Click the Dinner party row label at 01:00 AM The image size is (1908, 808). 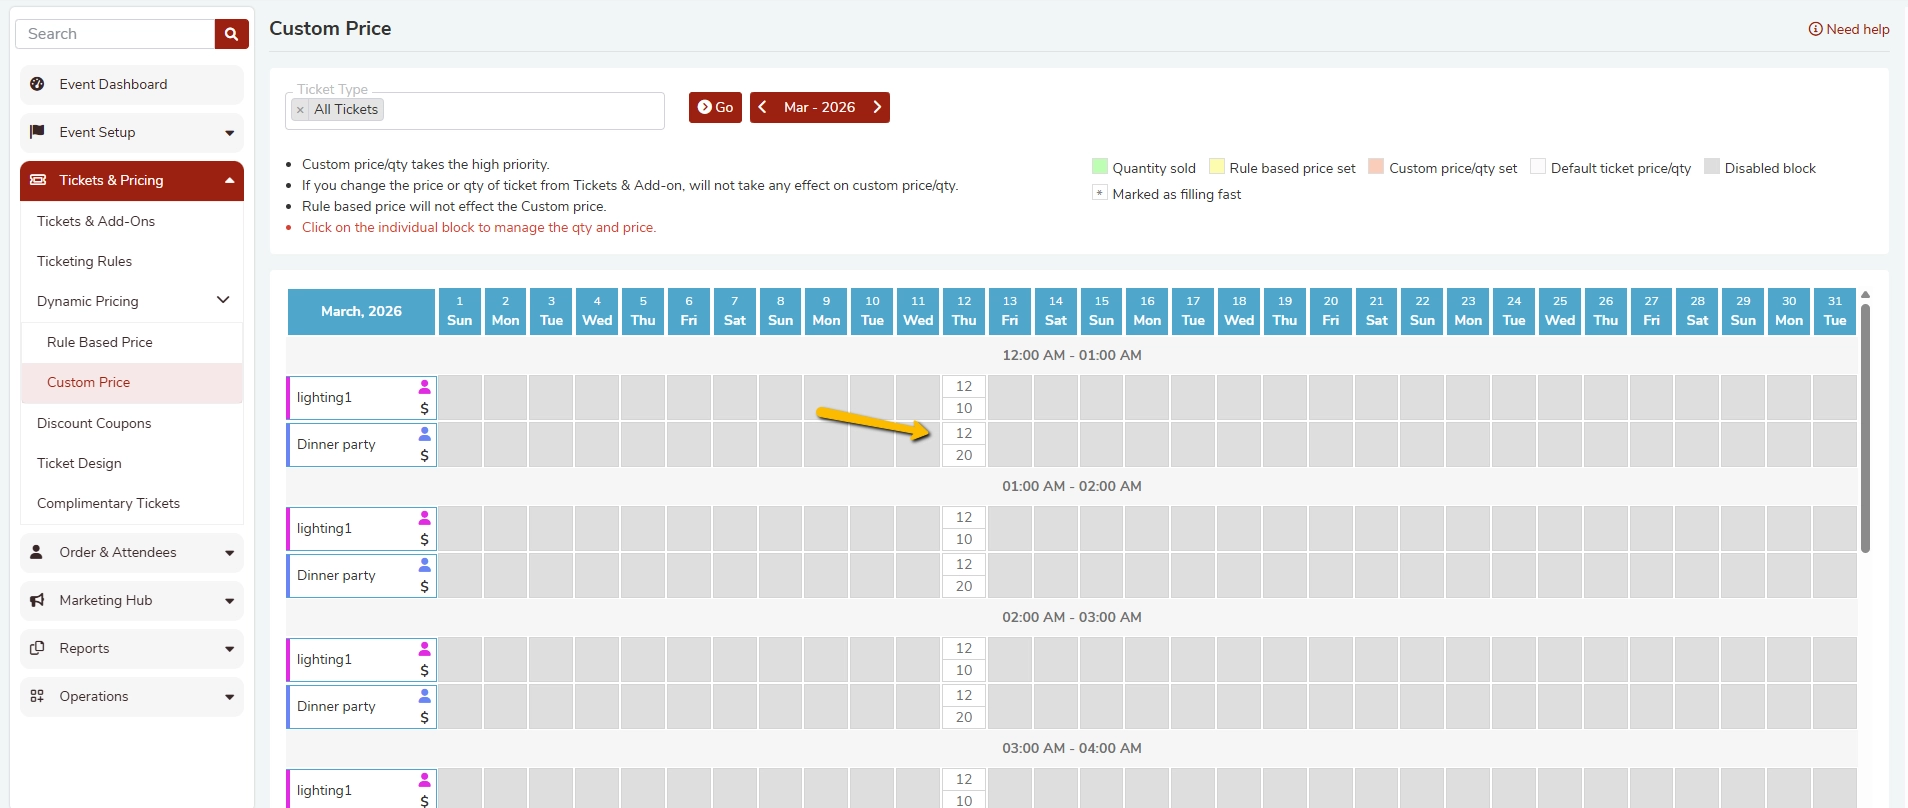coord(336,575)
